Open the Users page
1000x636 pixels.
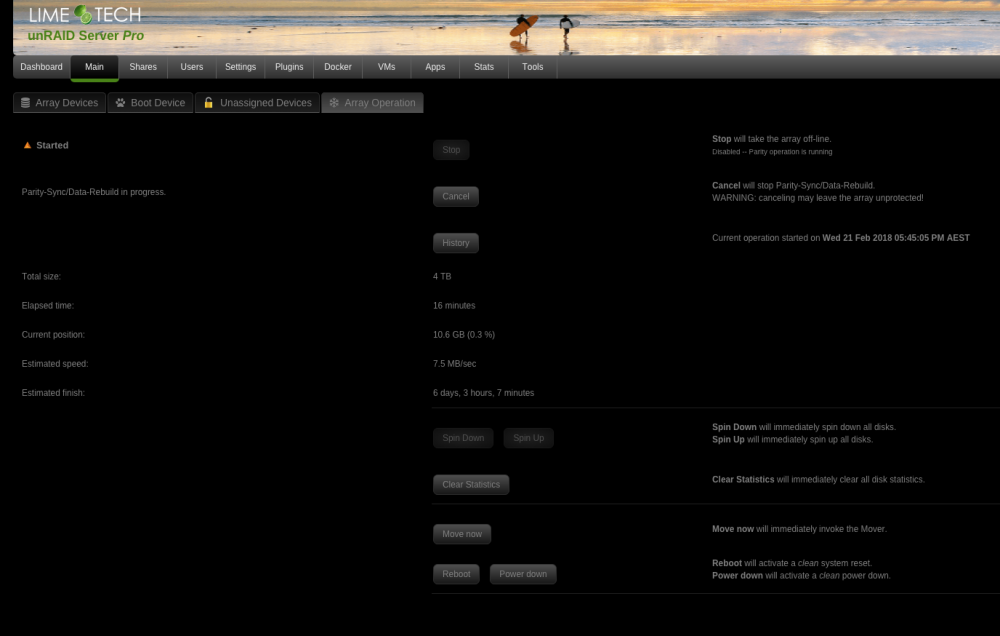coord(191,67)
